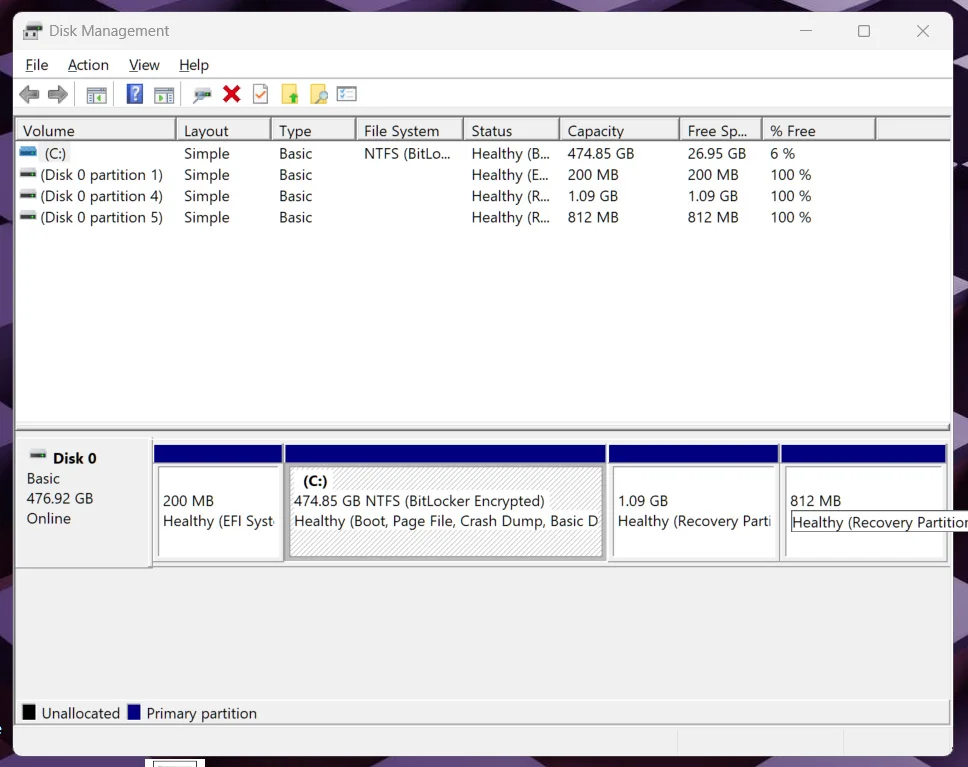Sort by the File System column header
968x767 pixels.
pos(409,130)
